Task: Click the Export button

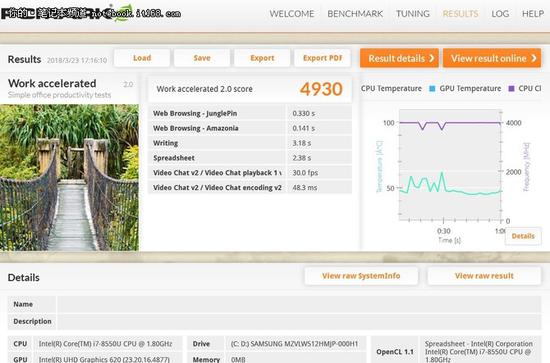Action: pos(262,58)
